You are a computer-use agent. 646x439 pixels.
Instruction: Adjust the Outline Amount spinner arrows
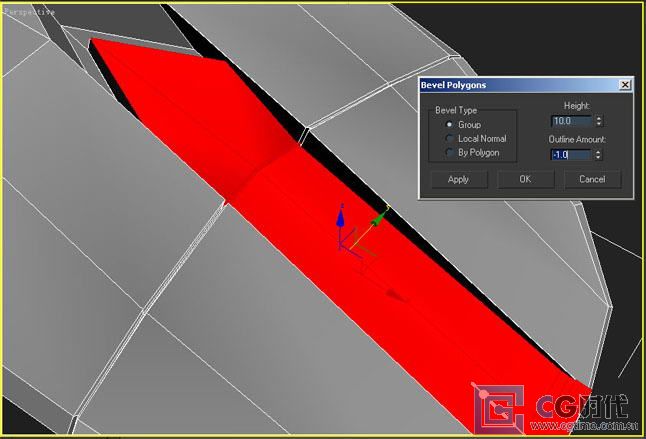tap(599, 155)
